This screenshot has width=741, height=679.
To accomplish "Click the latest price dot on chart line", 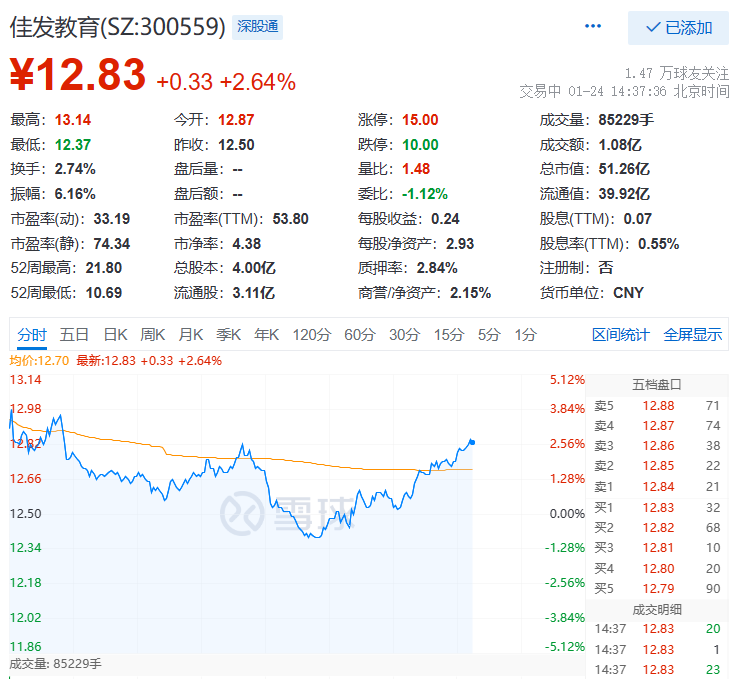I will point(472,442).
